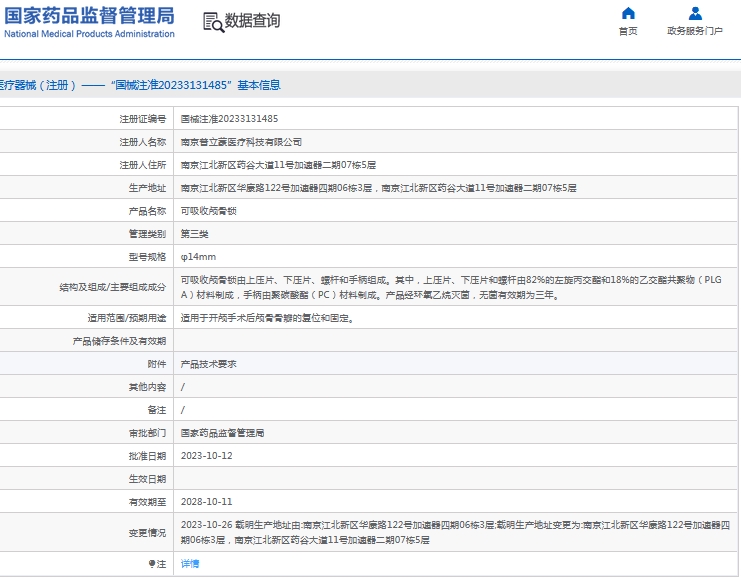
Task: Click the lightbulb icon beside 注
Action: click(152, 564)
